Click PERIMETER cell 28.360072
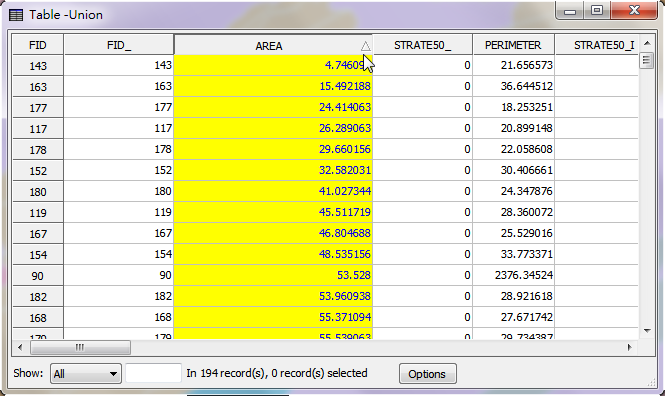 pyautogui.click(x=514, y=212)
